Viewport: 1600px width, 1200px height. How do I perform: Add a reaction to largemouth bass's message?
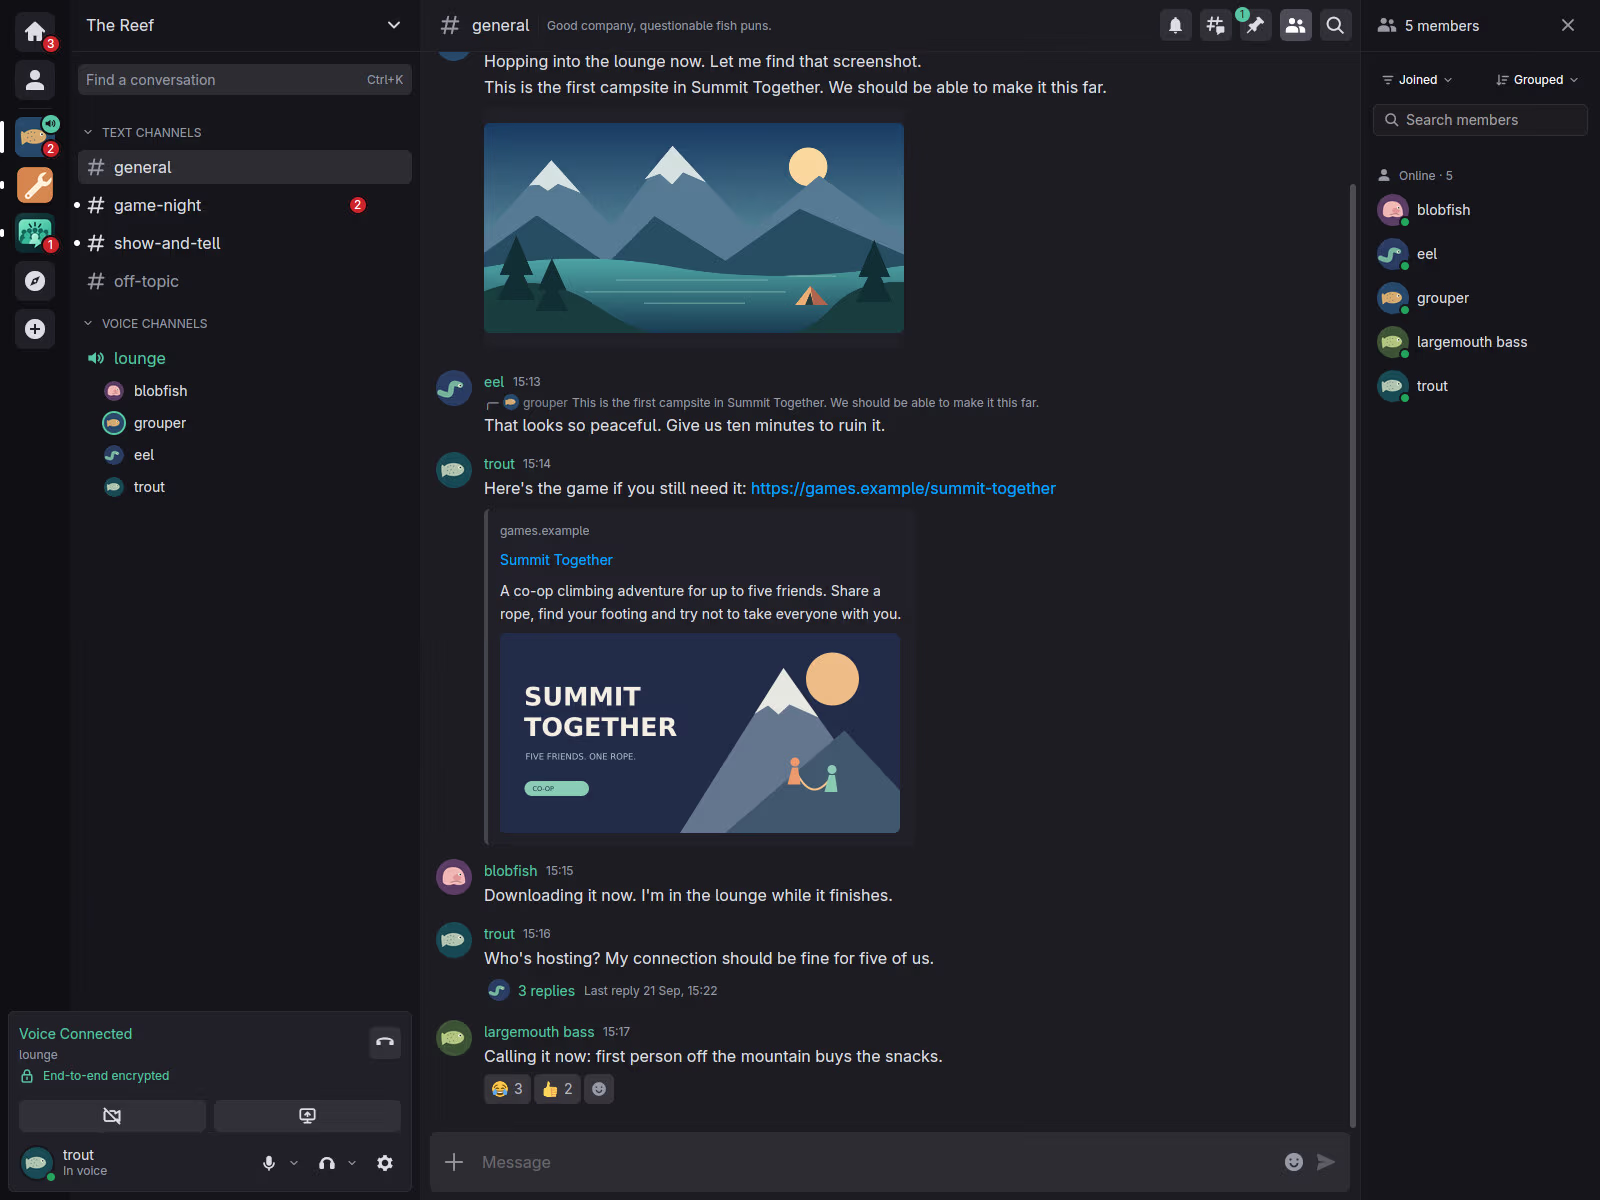point(599,1089)
